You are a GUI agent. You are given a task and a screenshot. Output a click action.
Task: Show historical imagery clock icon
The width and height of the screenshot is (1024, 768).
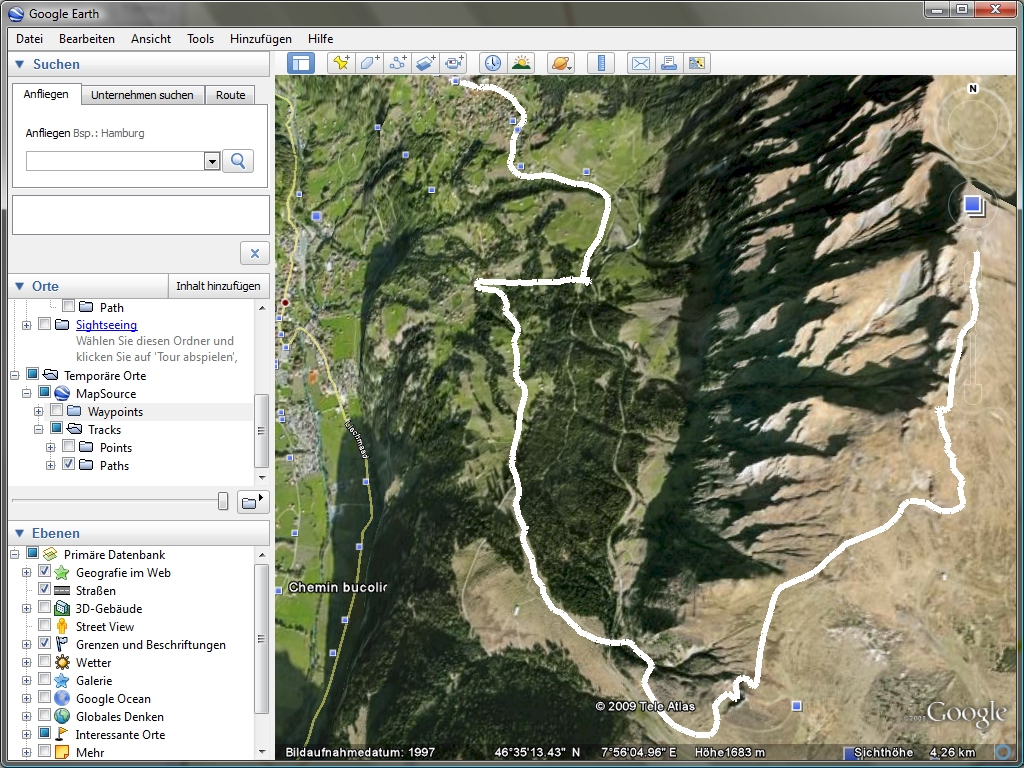492,63
